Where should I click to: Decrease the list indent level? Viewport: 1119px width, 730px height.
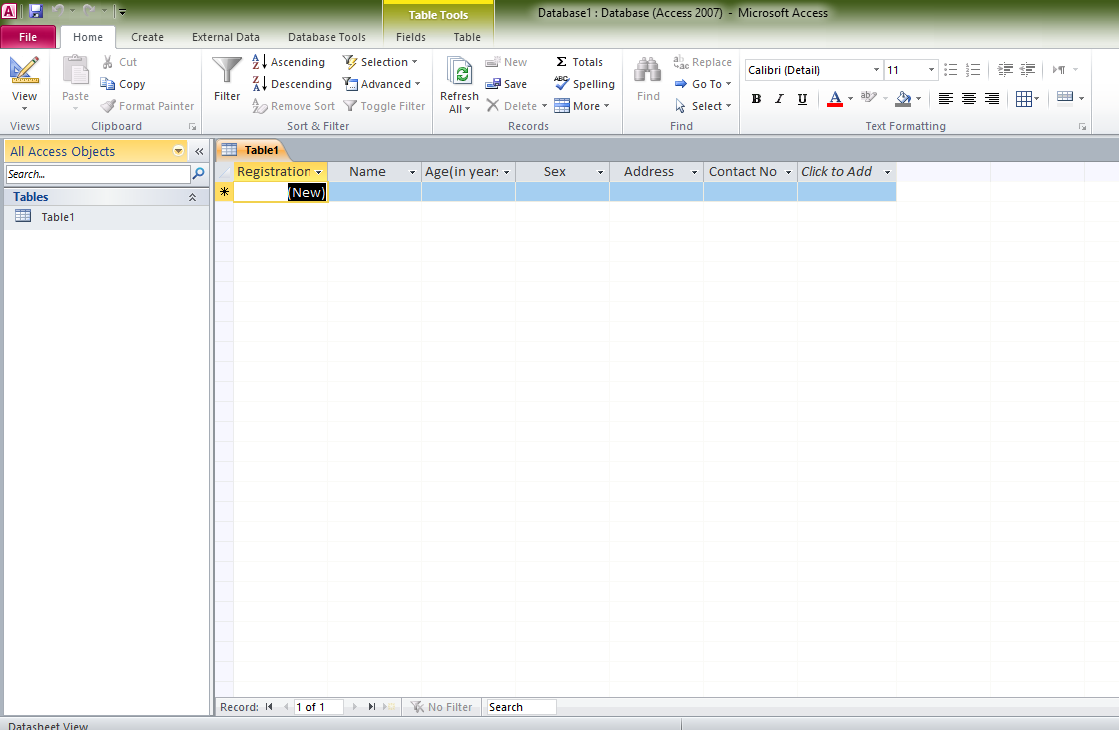(x=1005, y=69)
